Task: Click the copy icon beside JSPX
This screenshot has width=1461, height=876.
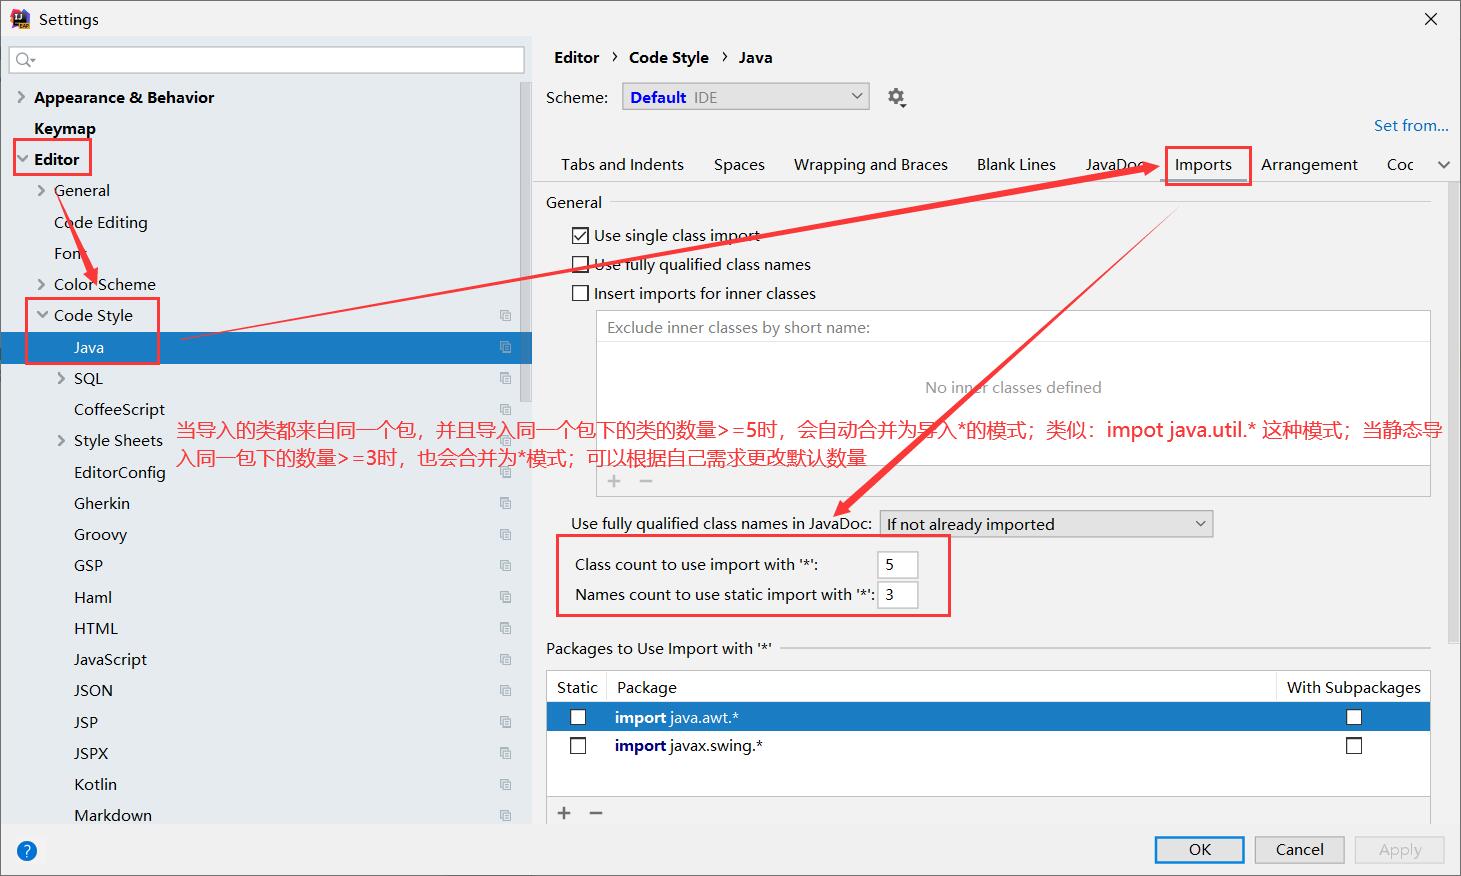Action: click(505, 753)
